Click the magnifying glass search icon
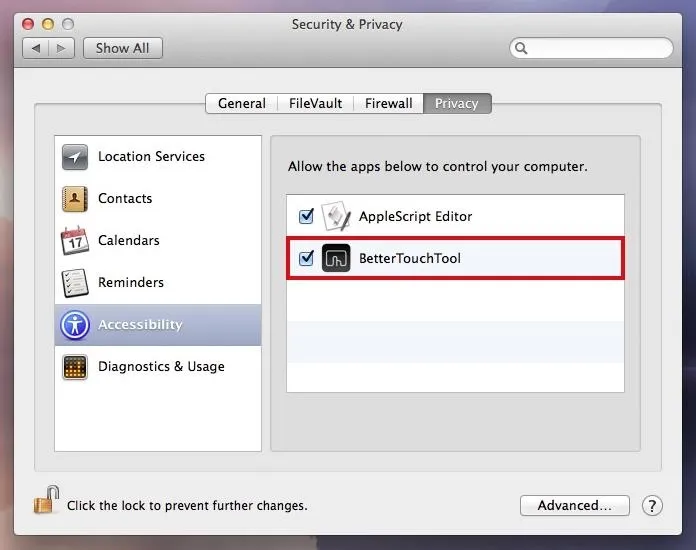Screen dimensions: 696x550 pyautogui.click(x=521, y=48)
